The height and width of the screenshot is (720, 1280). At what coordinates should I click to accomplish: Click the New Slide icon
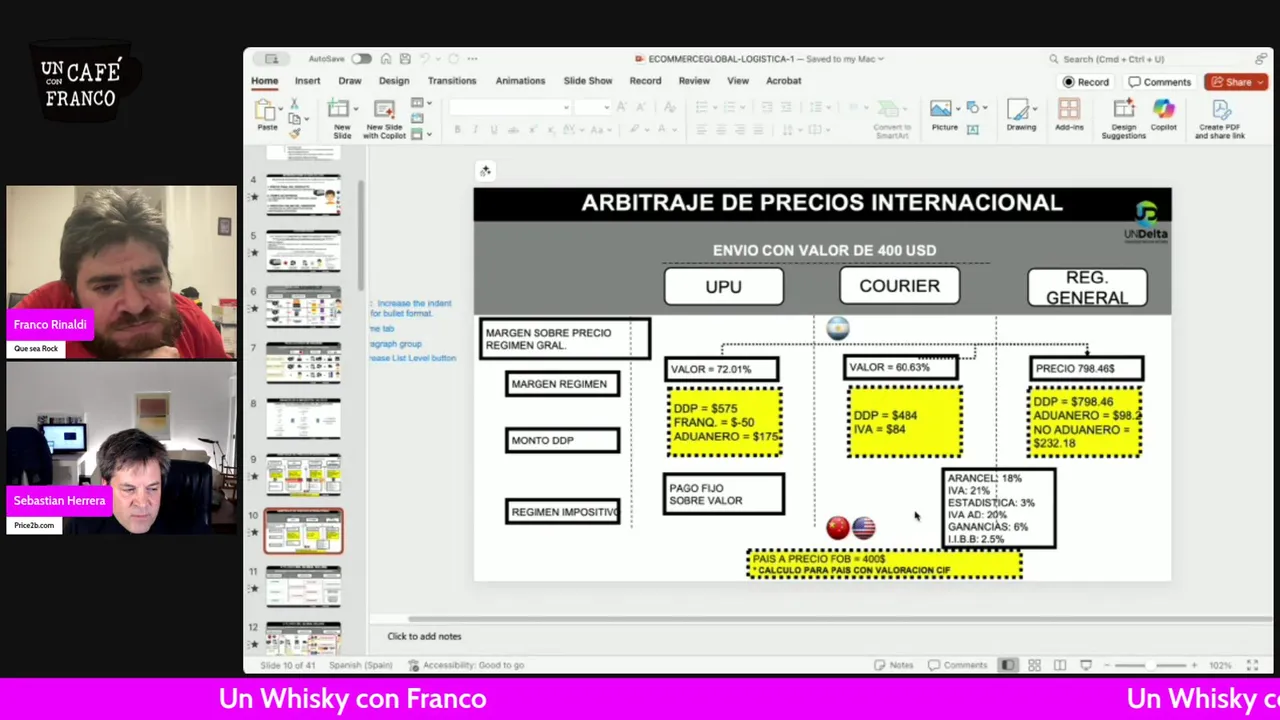tap(338, 109)
